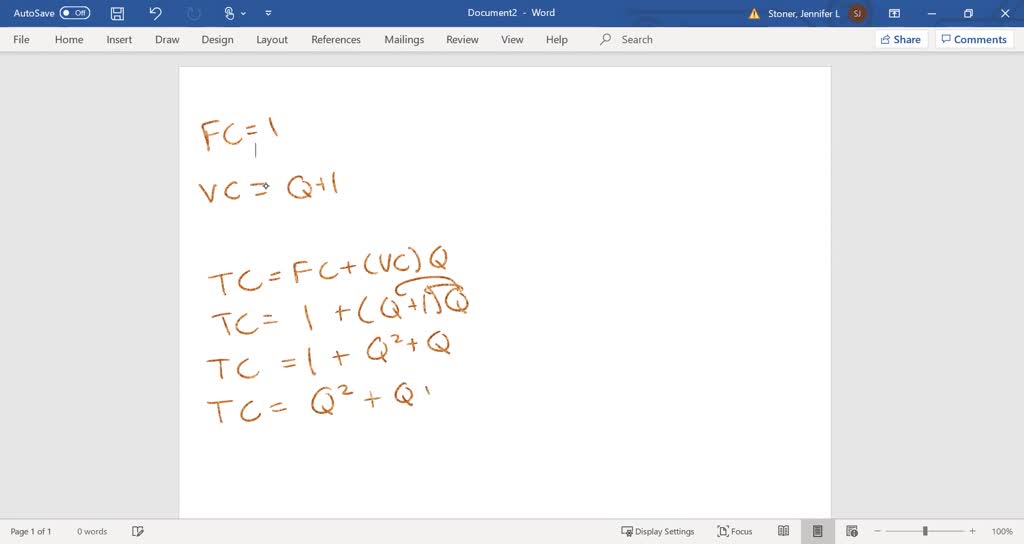Switch to References tab
This screenshot has width=1024, height=544.
(x=336, y=39)
